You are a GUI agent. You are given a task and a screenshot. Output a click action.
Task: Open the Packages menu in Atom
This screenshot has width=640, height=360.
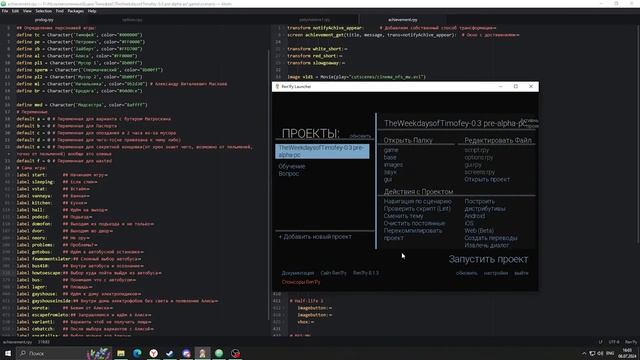coord(76,11)
